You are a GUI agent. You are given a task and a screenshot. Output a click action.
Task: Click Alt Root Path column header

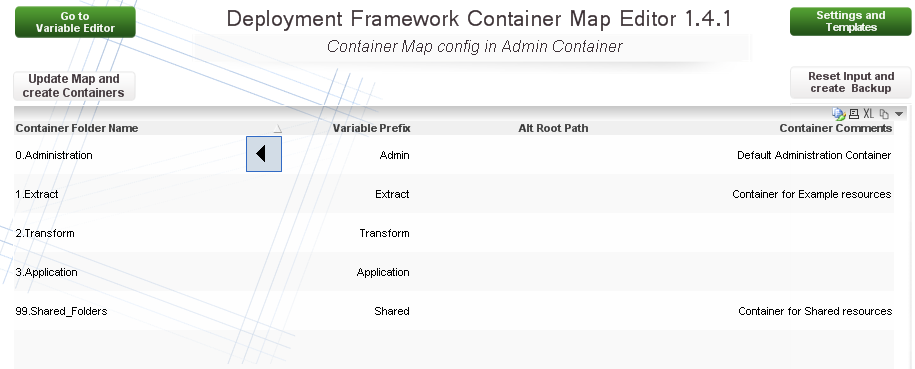coord(553,128)
